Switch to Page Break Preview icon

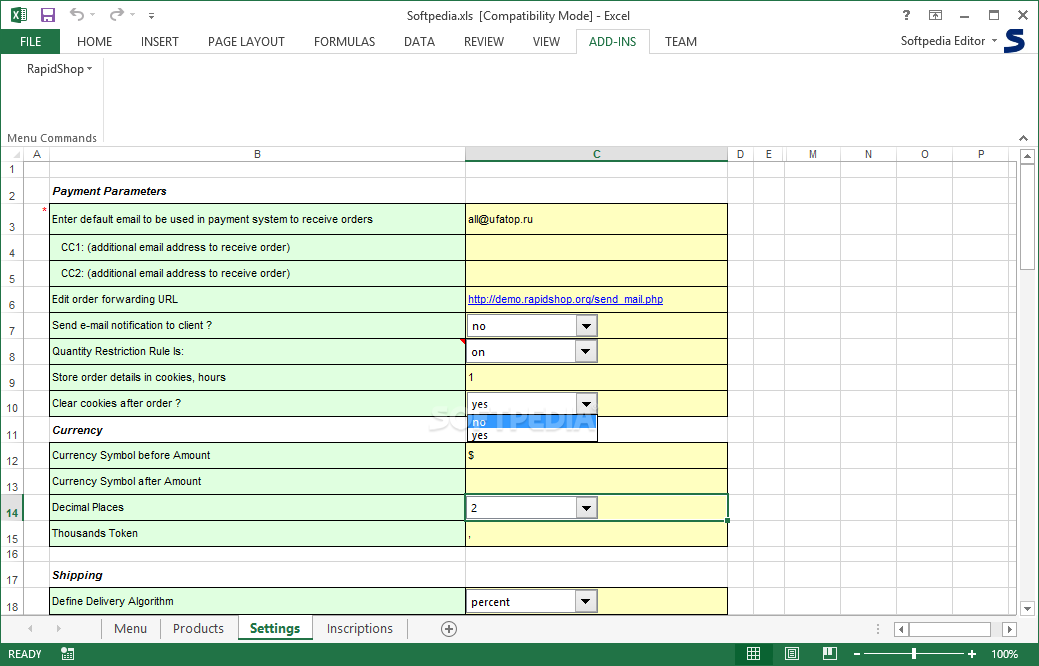point(829,654)
